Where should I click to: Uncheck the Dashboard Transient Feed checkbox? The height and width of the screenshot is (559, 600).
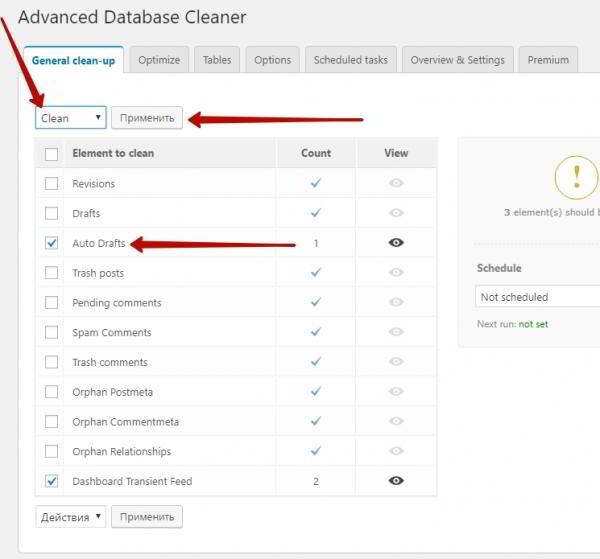point(51,481)
